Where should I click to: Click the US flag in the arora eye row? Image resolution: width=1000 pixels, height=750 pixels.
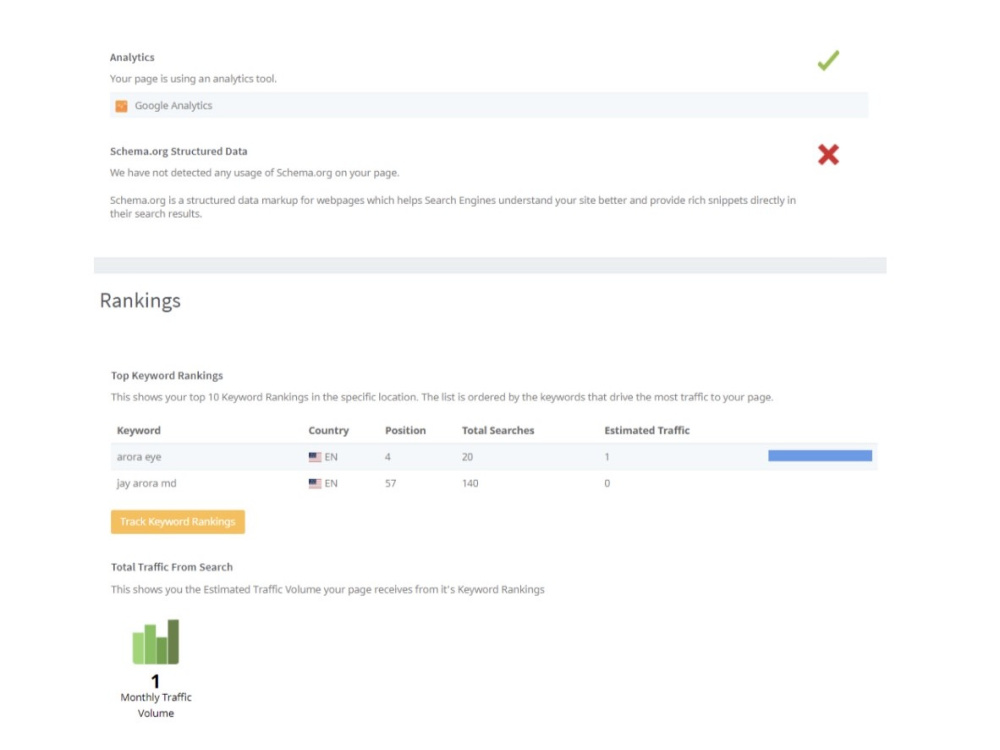click(x=315, y=457)
